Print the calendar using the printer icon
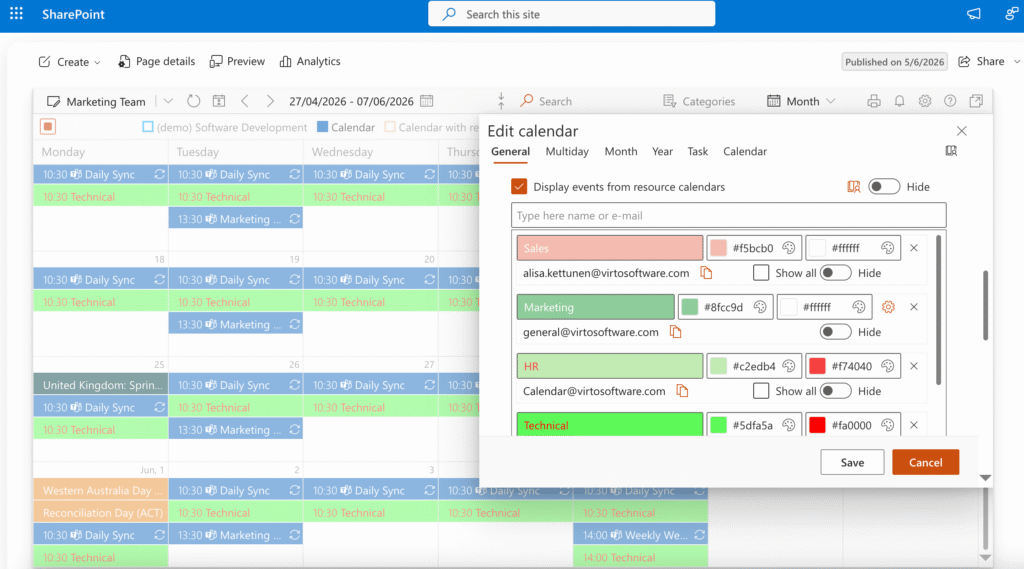The image size is (1024, 569). tap(874, 101)
